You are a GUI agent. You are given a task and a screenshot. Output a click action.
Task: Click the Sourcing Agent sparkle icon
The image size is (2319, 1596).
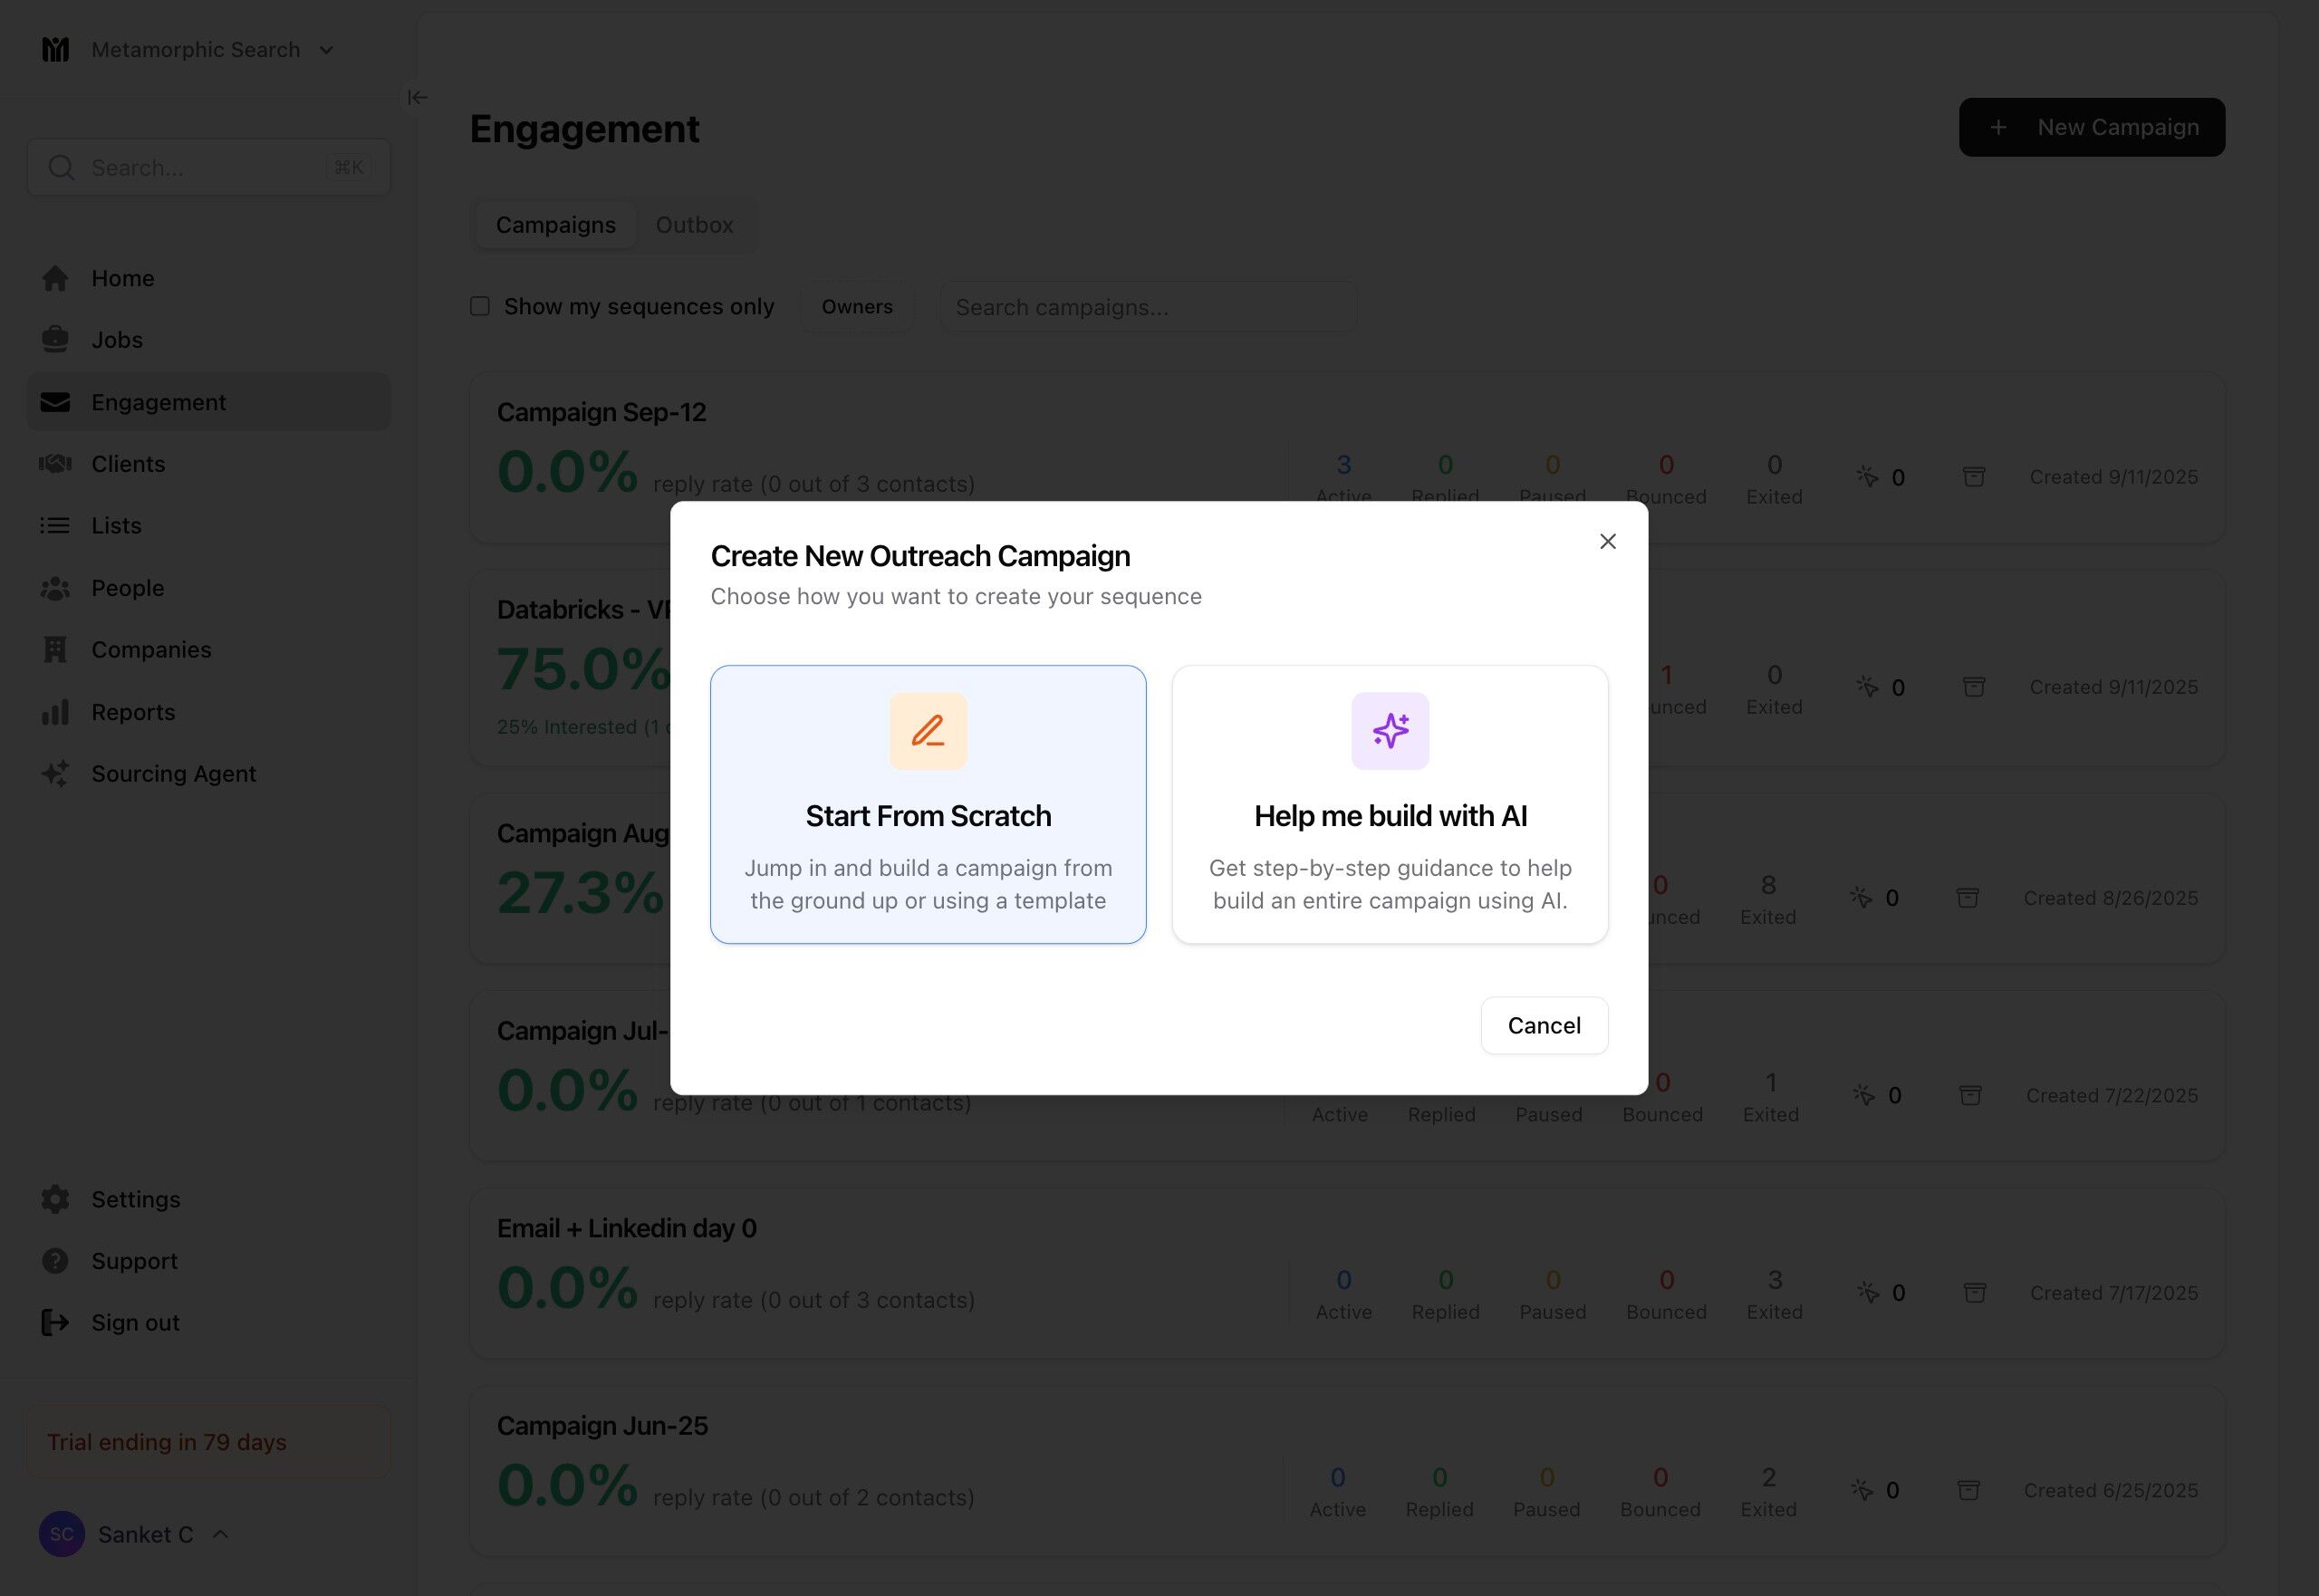click(x=55, y=774)
